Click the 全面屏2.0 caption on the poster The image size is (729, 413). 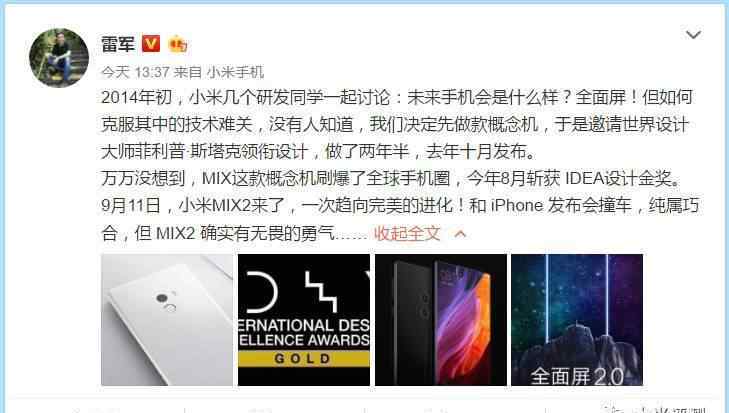(577, 376)
